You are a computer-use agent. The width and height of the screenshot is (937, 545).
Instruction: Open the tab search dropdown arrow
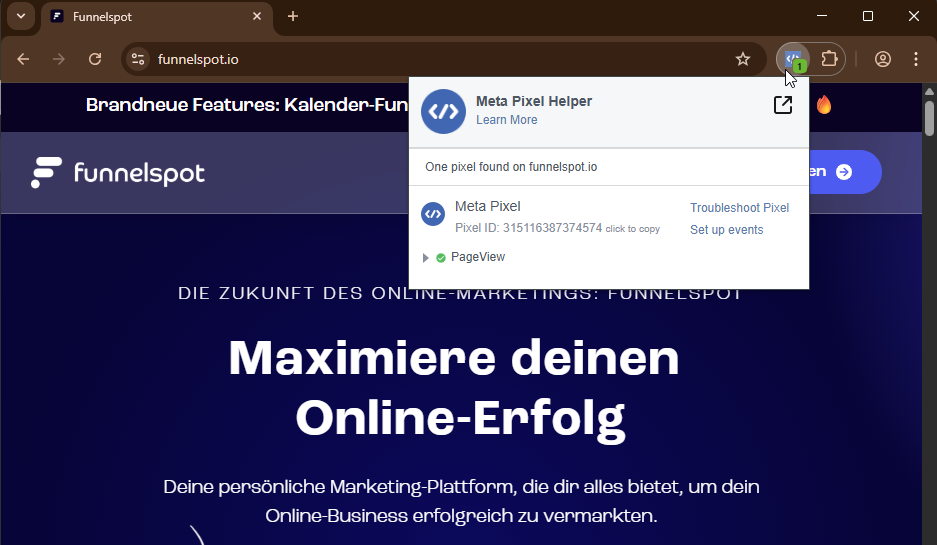pos(21,16)
